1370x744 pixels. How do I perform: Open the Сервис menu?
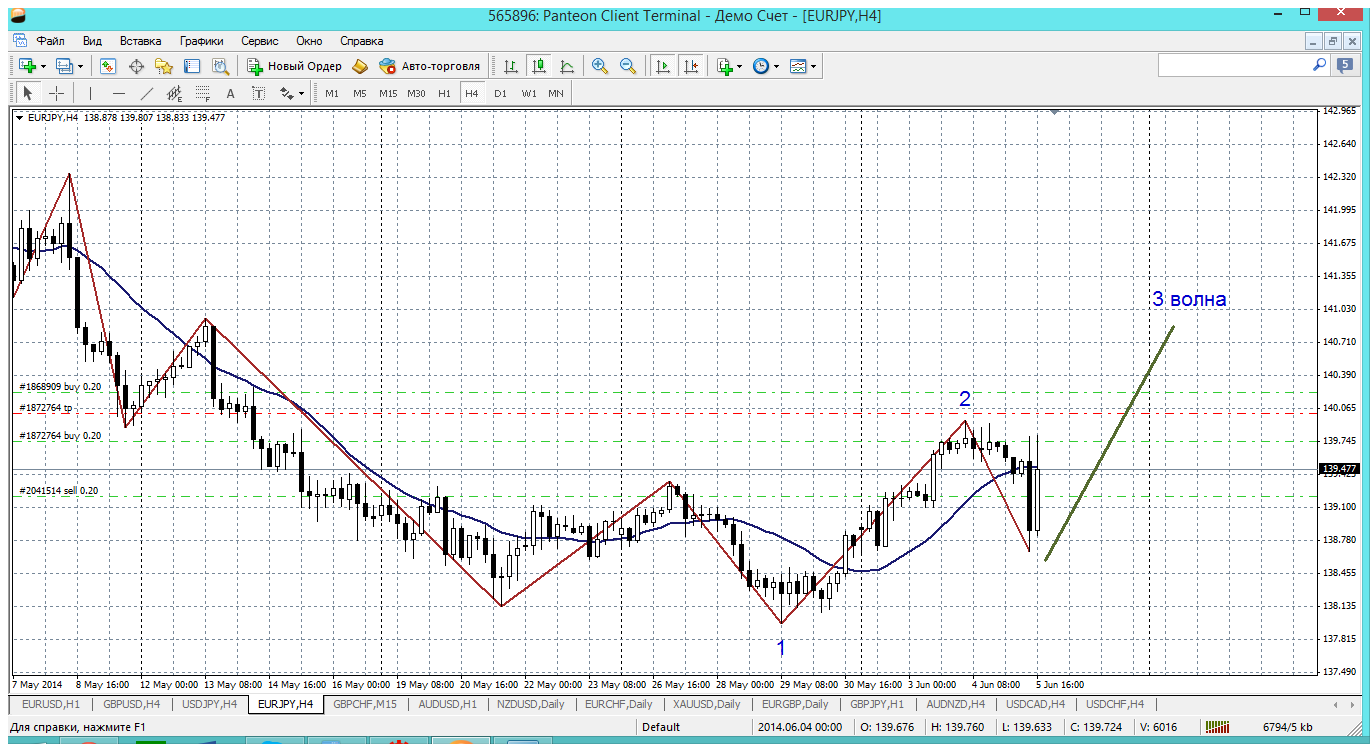[x=259, y=41]
